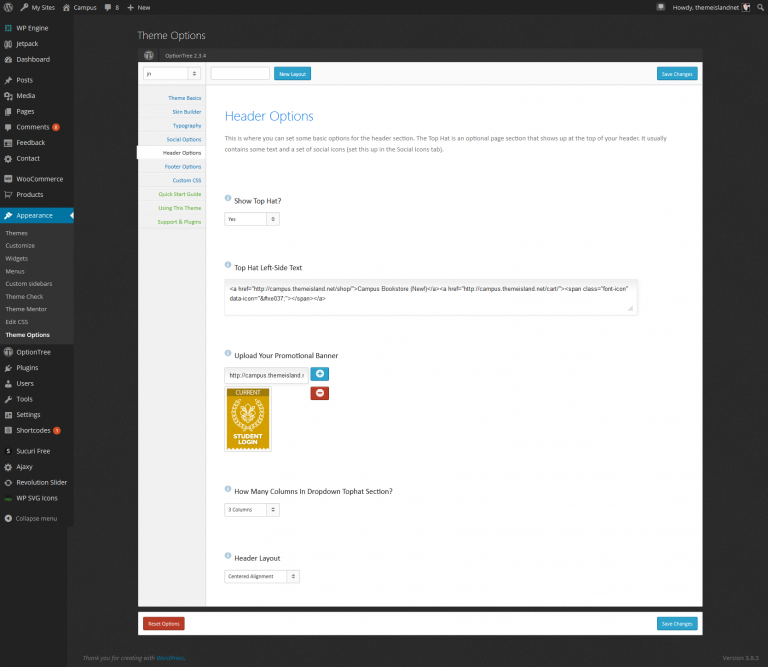Open the Show Top Hat dropdown

(251, 219)
